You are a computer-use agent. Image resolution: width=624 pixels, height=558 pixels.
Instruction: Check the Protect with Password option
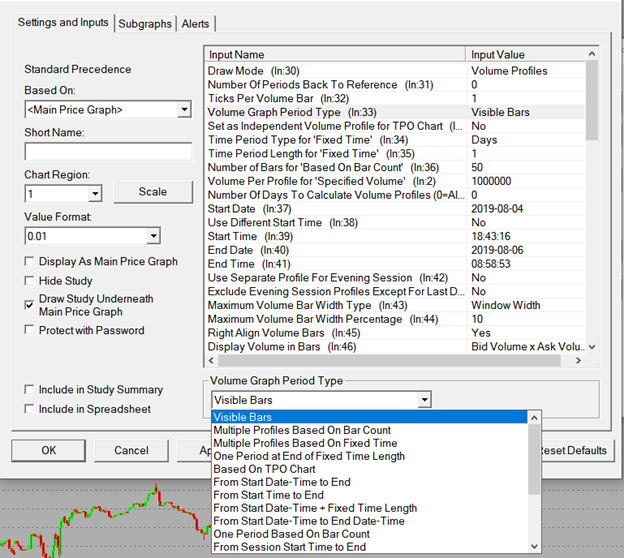coord(30,331)
